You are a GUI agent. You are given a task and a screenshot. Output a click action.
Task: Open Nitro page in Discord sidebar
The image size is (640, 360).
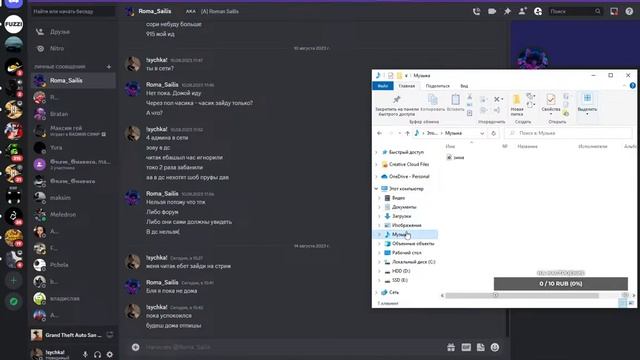(73, 49)
